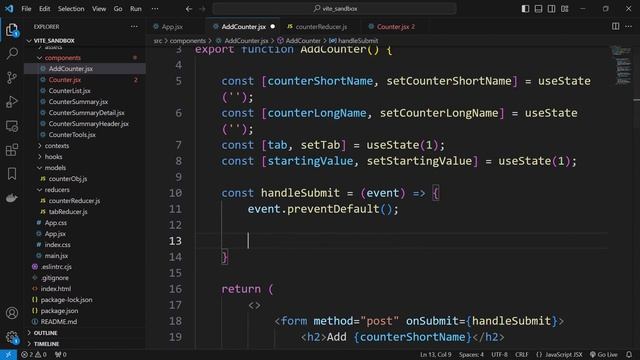Switch to the counterReducer.js tab
This screenshot has height=360, width=640.
pyautogui.click(x=321, y=27)
